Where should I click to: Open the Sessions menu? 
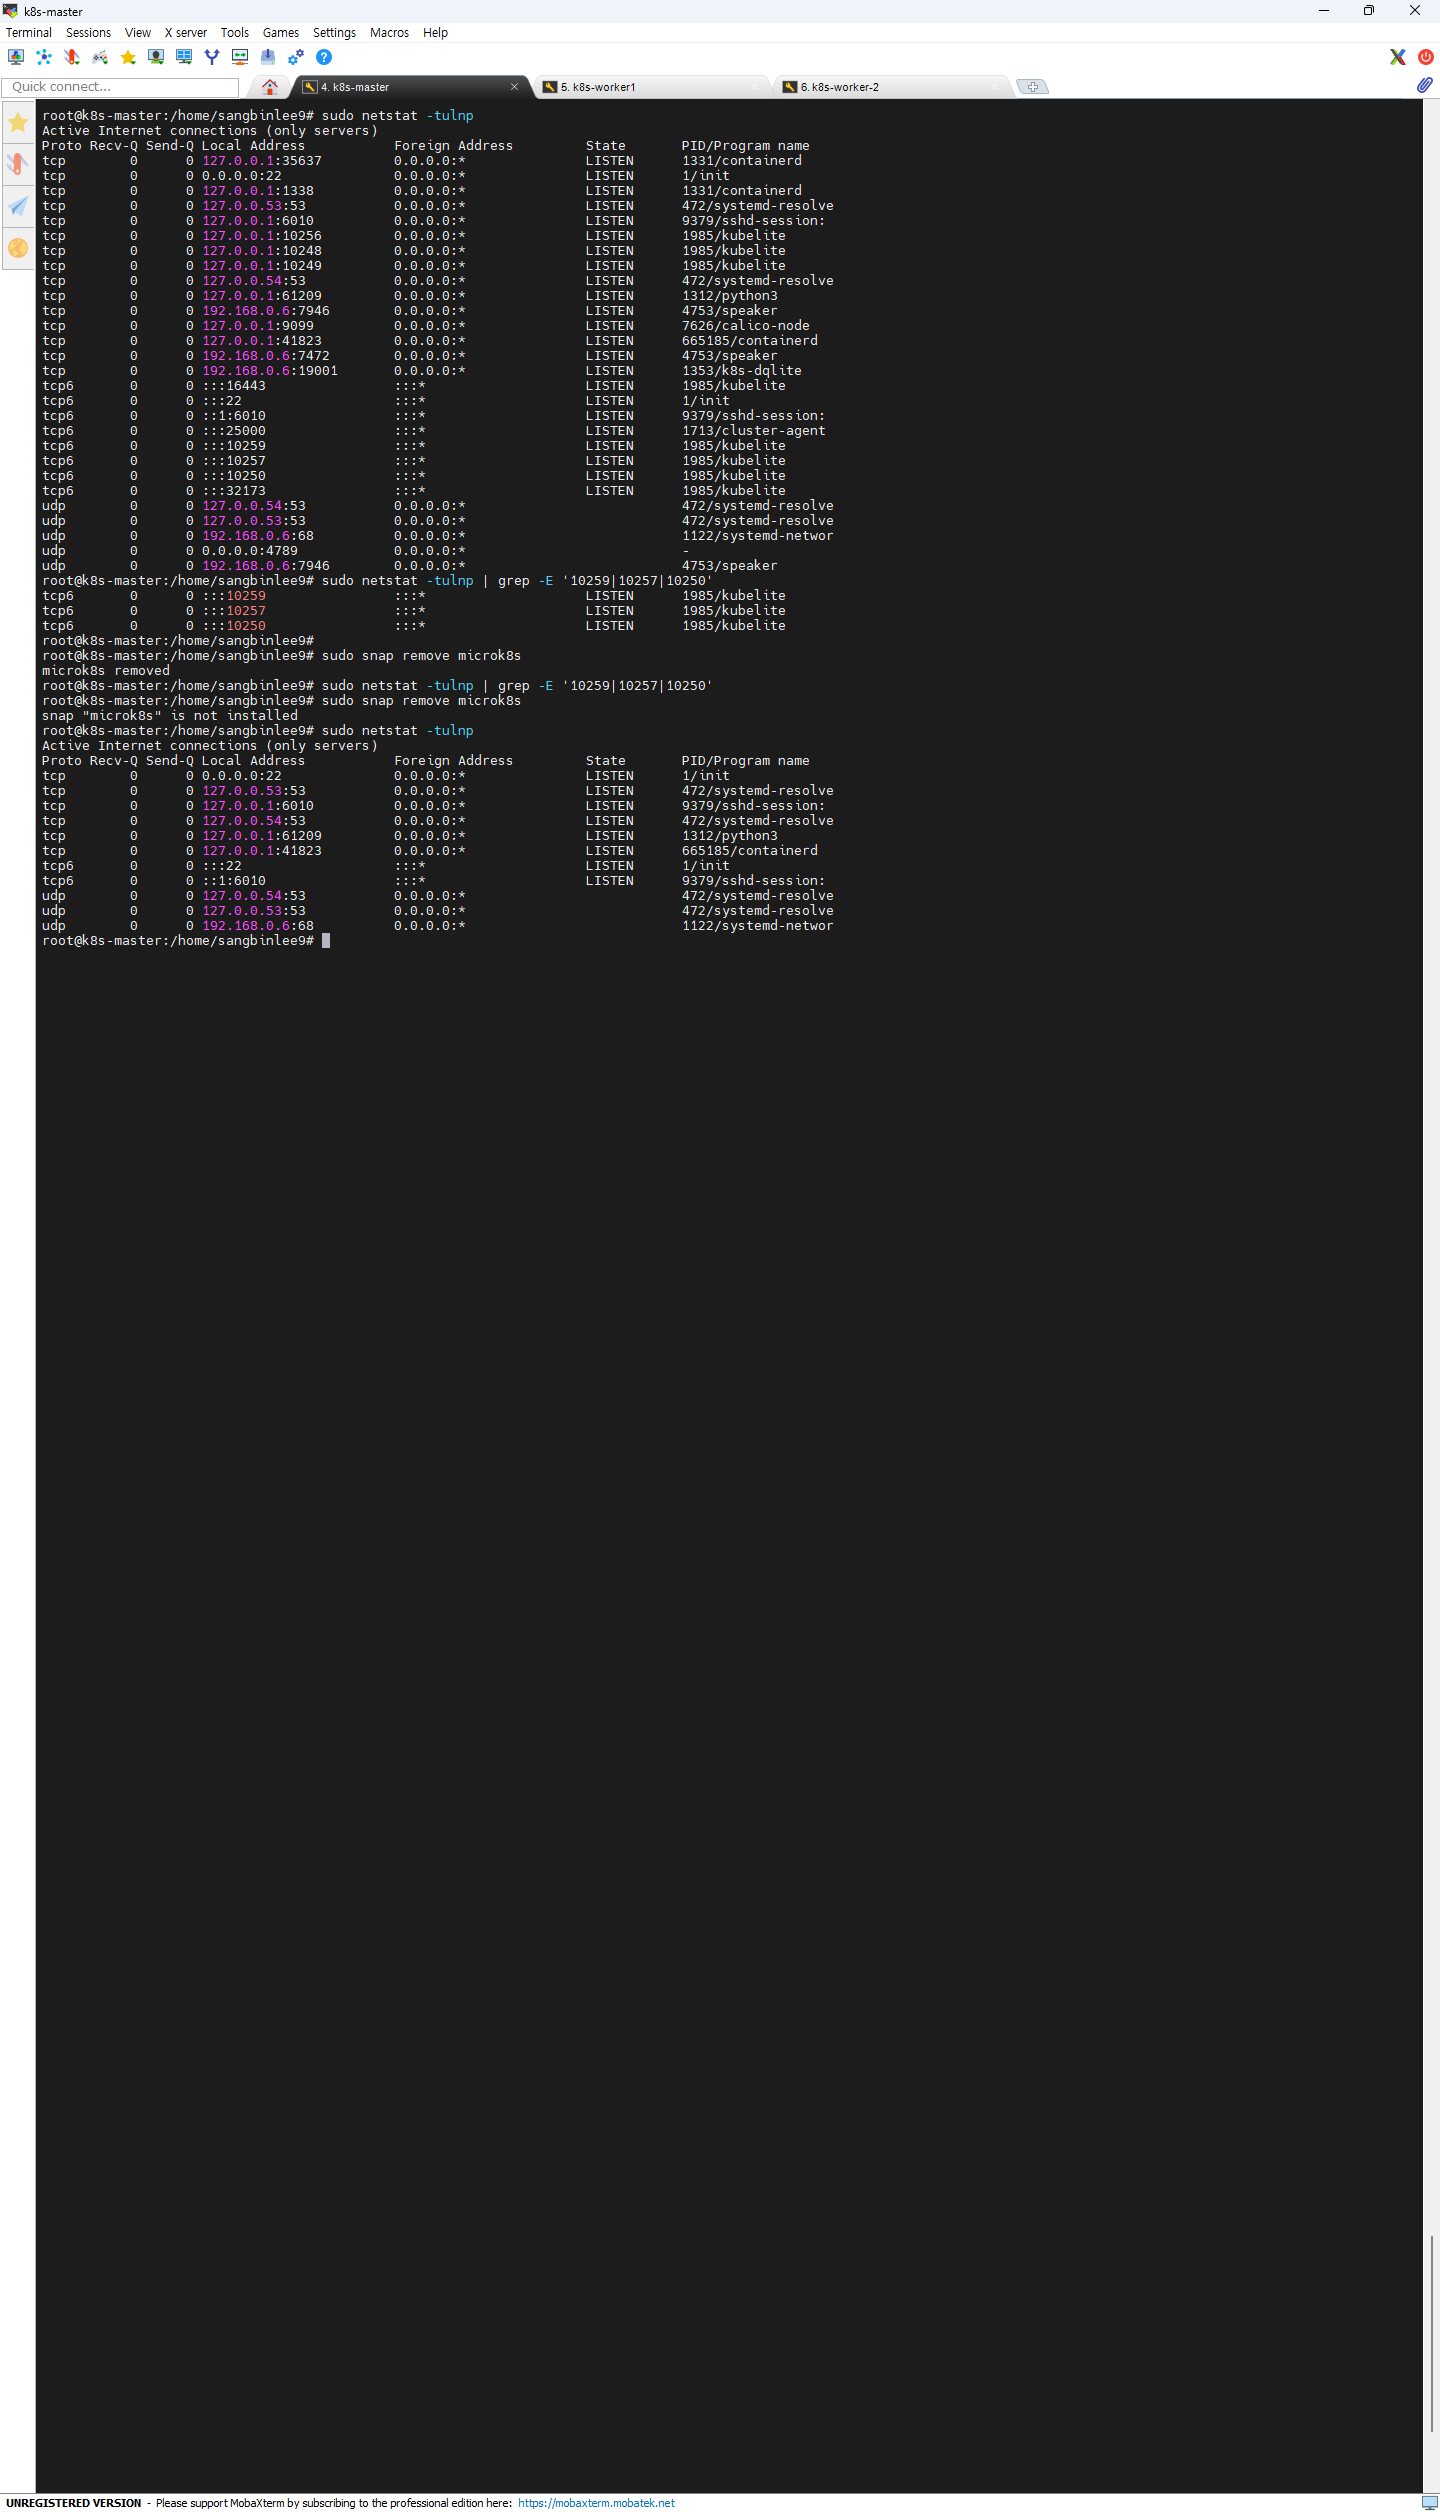pos(88,33)
